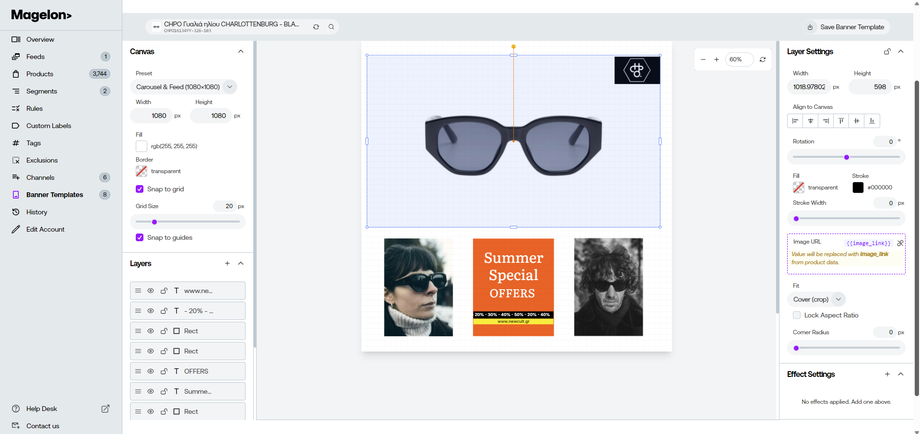Click the Grid Size slider
The width and height of the screenshot is (920, 434).
(188, 222)
